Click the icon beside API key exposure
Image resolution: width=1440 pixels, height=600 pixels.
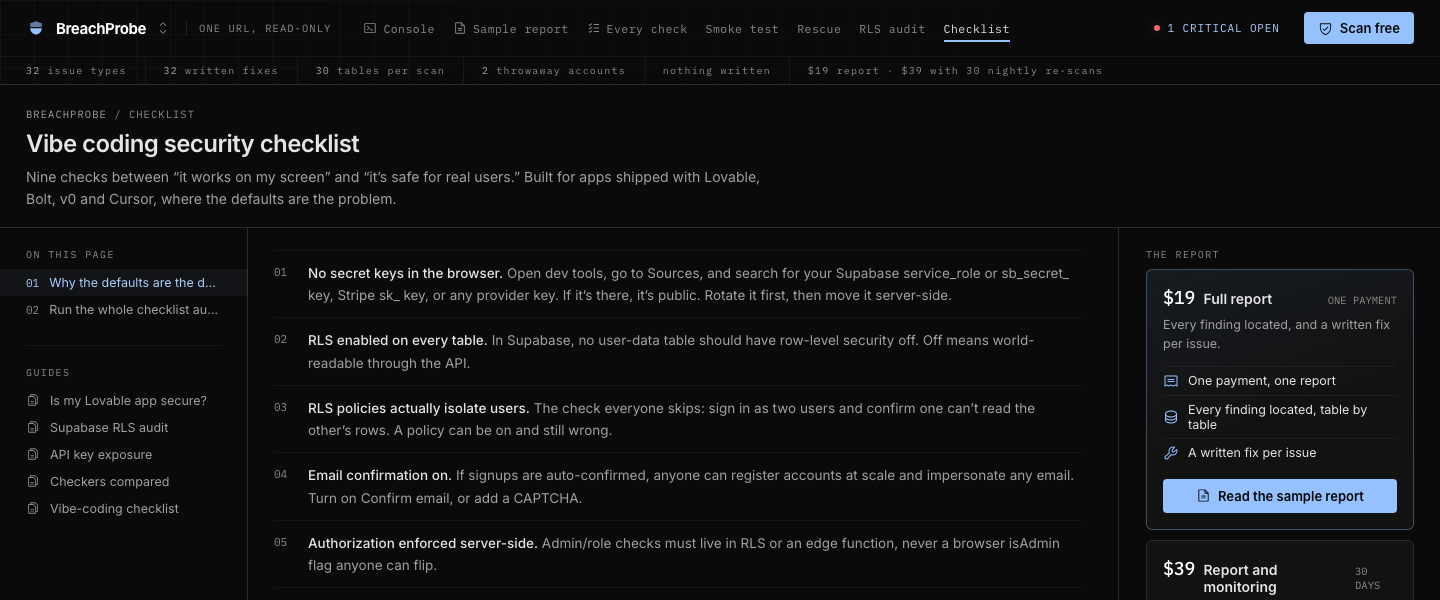click(x=33, y=455)
